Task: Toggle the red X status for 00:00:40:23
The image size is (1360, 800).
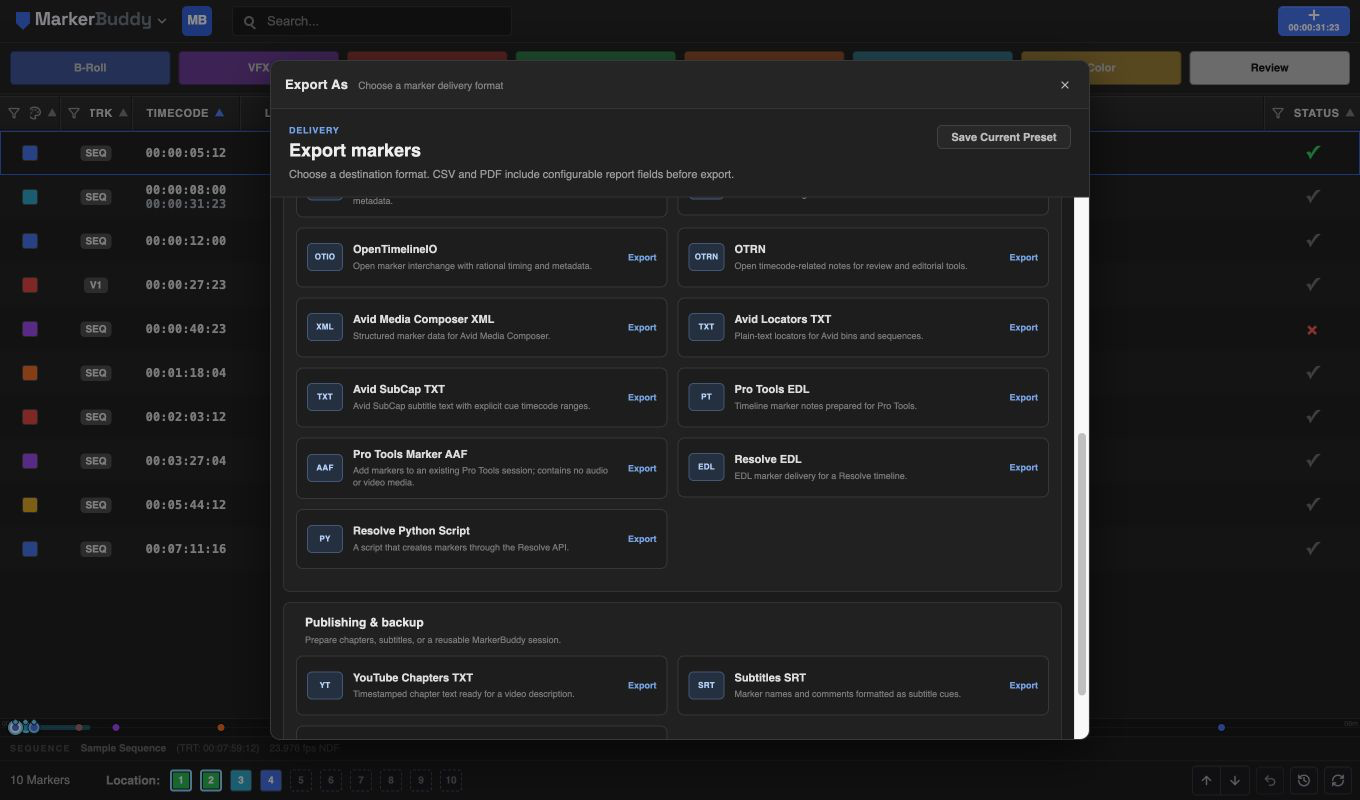Action: pyautogui.click(x=1312, y=329)
